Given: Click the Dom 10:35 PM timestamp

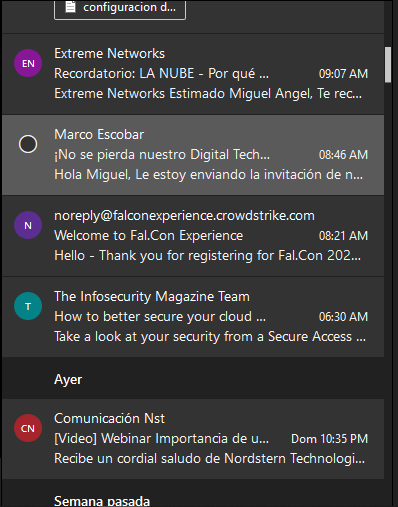Looking at the screenshot, I should (330, 439).
